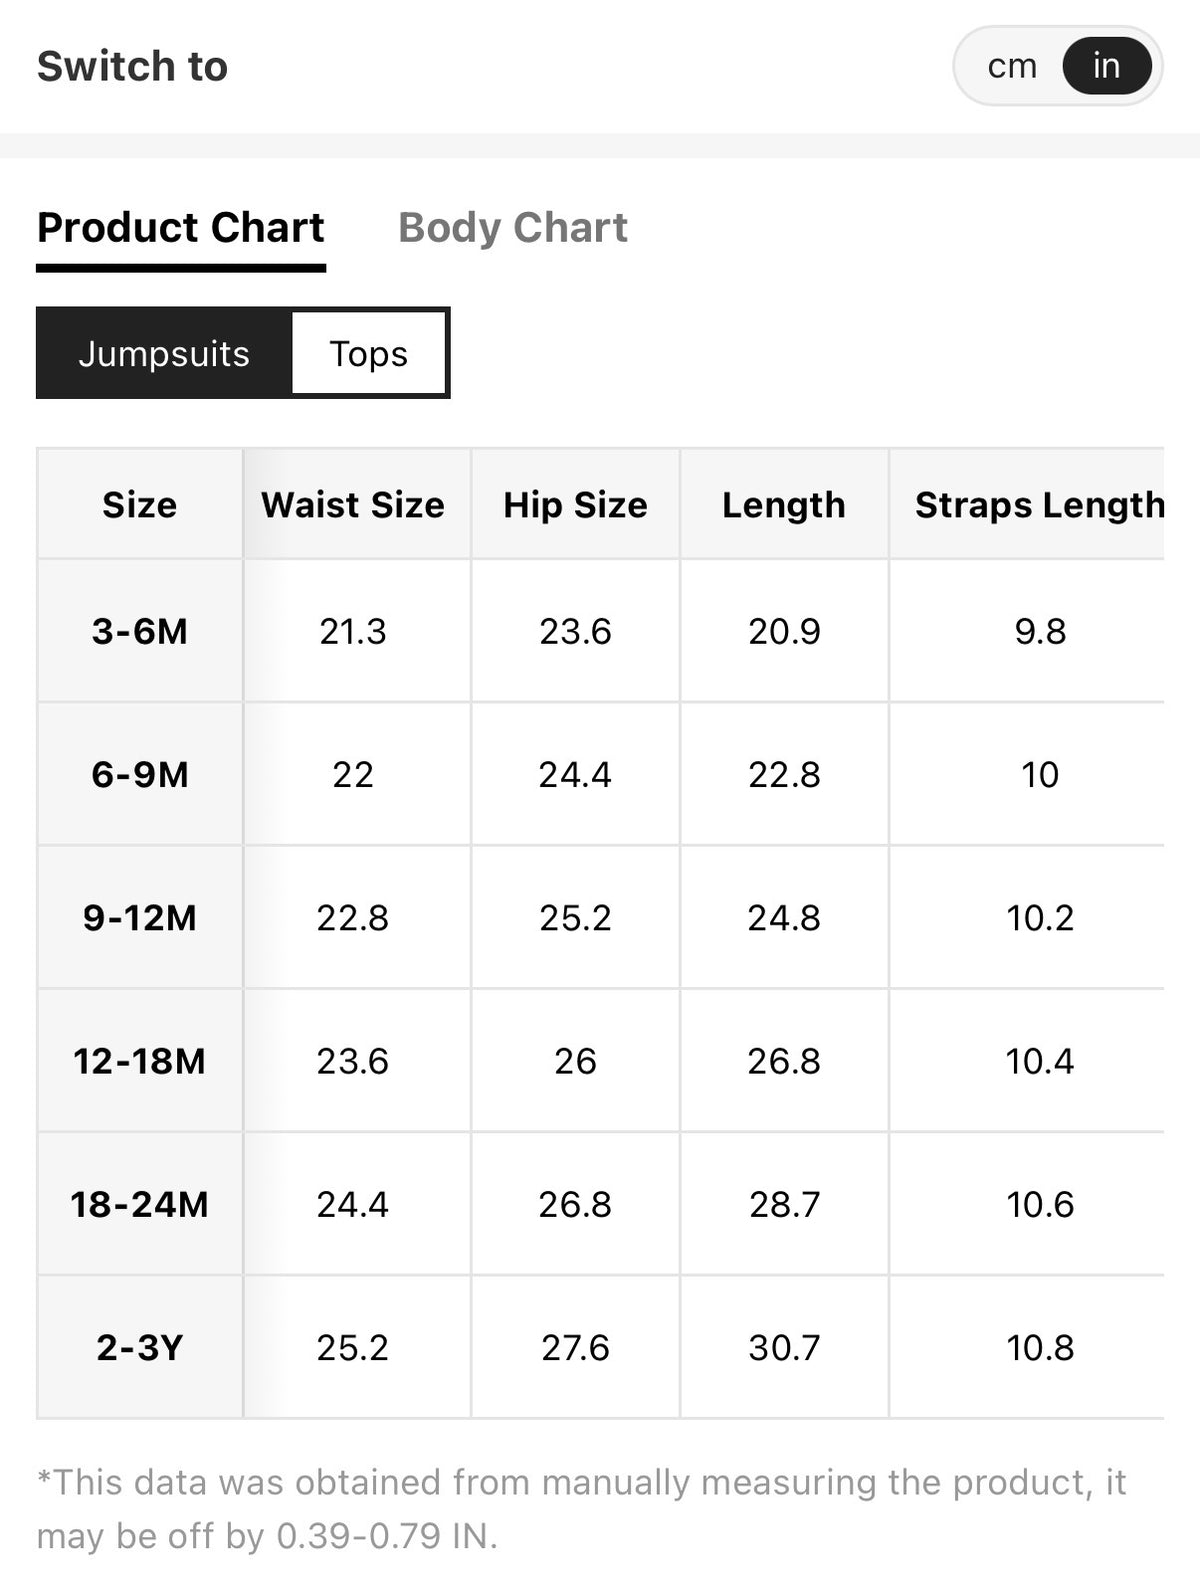Select the 12-18M size row label
1200x1591 pixels.
coord(140,1060)
